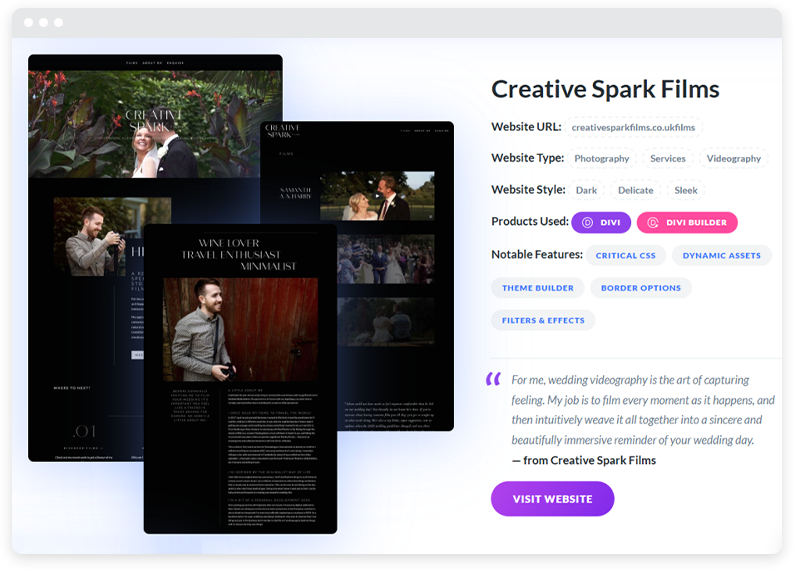Open the pink Divi Builder product badge
Viewport: 794px width, 570px height.
[x=687, y=222]
